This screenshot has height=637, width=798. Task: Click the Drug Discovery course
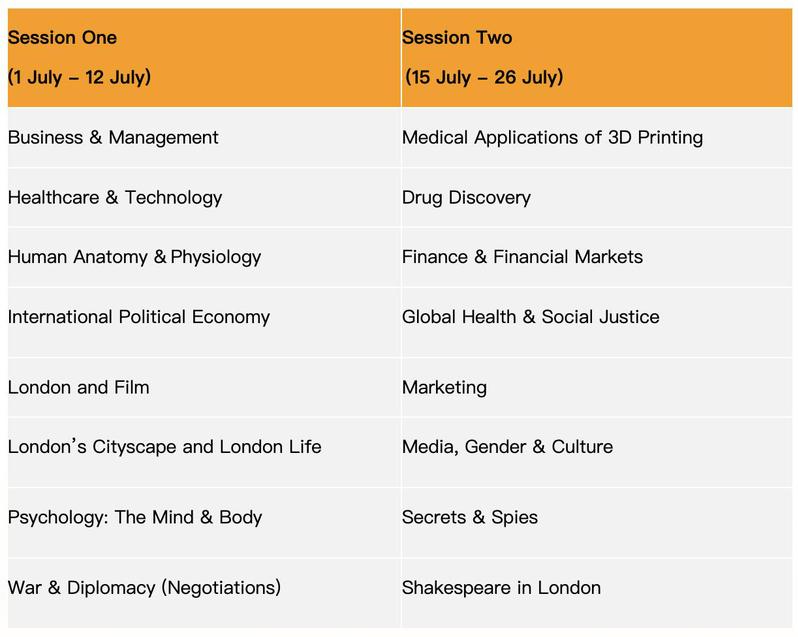[466, 197]
